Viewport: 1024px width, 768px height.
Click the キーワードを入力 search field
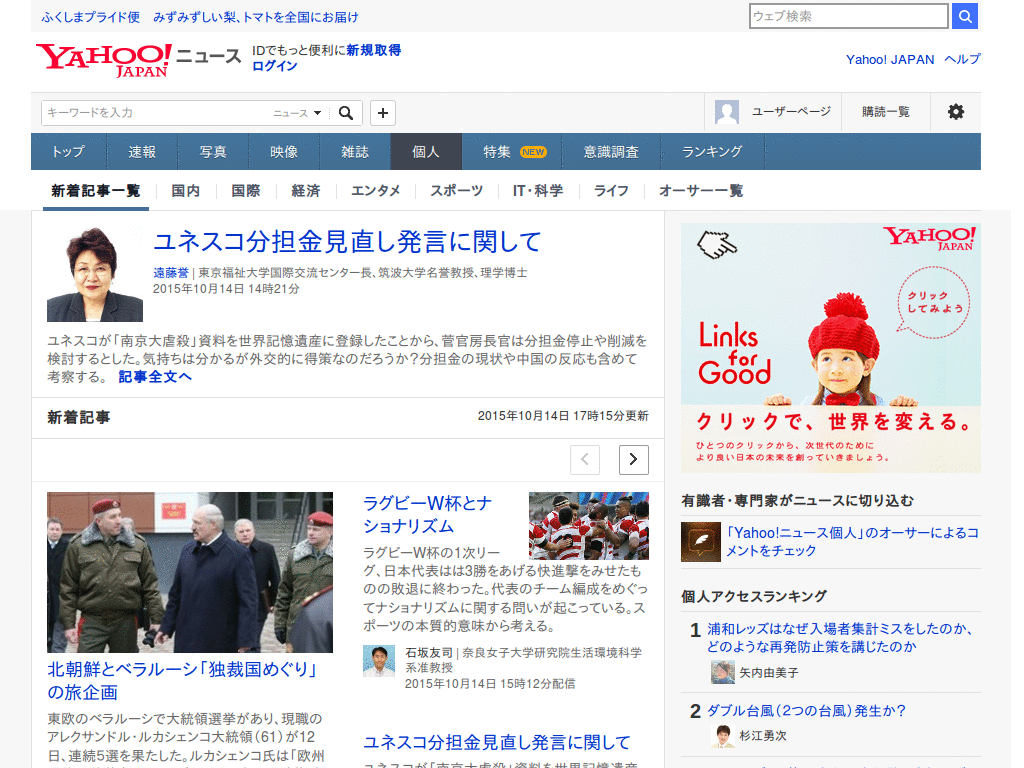pyautogui.click(x=157, y=113)
